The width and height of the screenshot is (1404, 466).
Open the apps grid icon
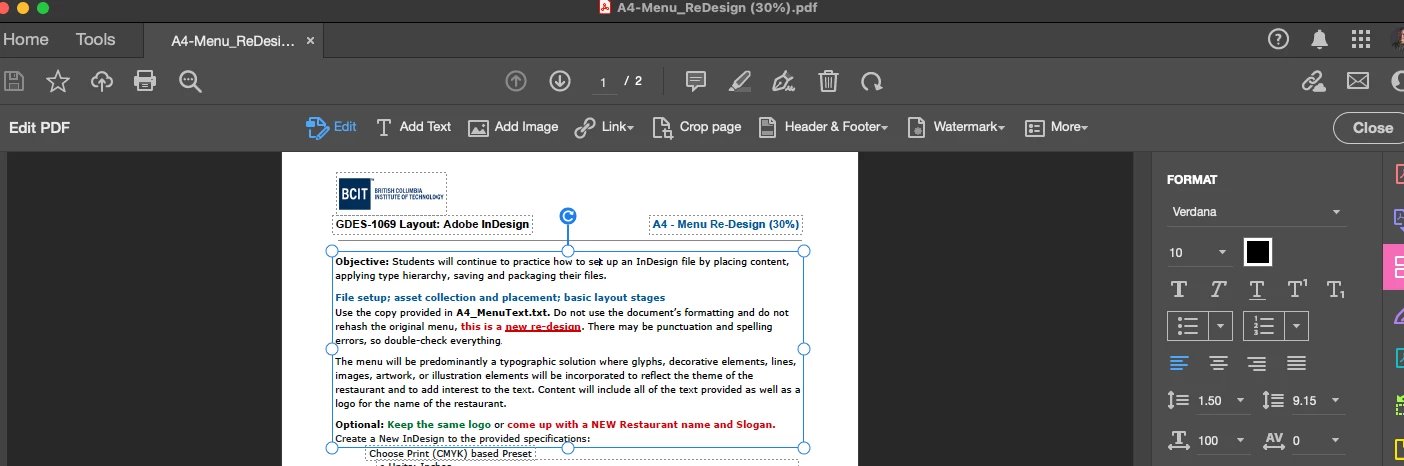(1361, 39)
